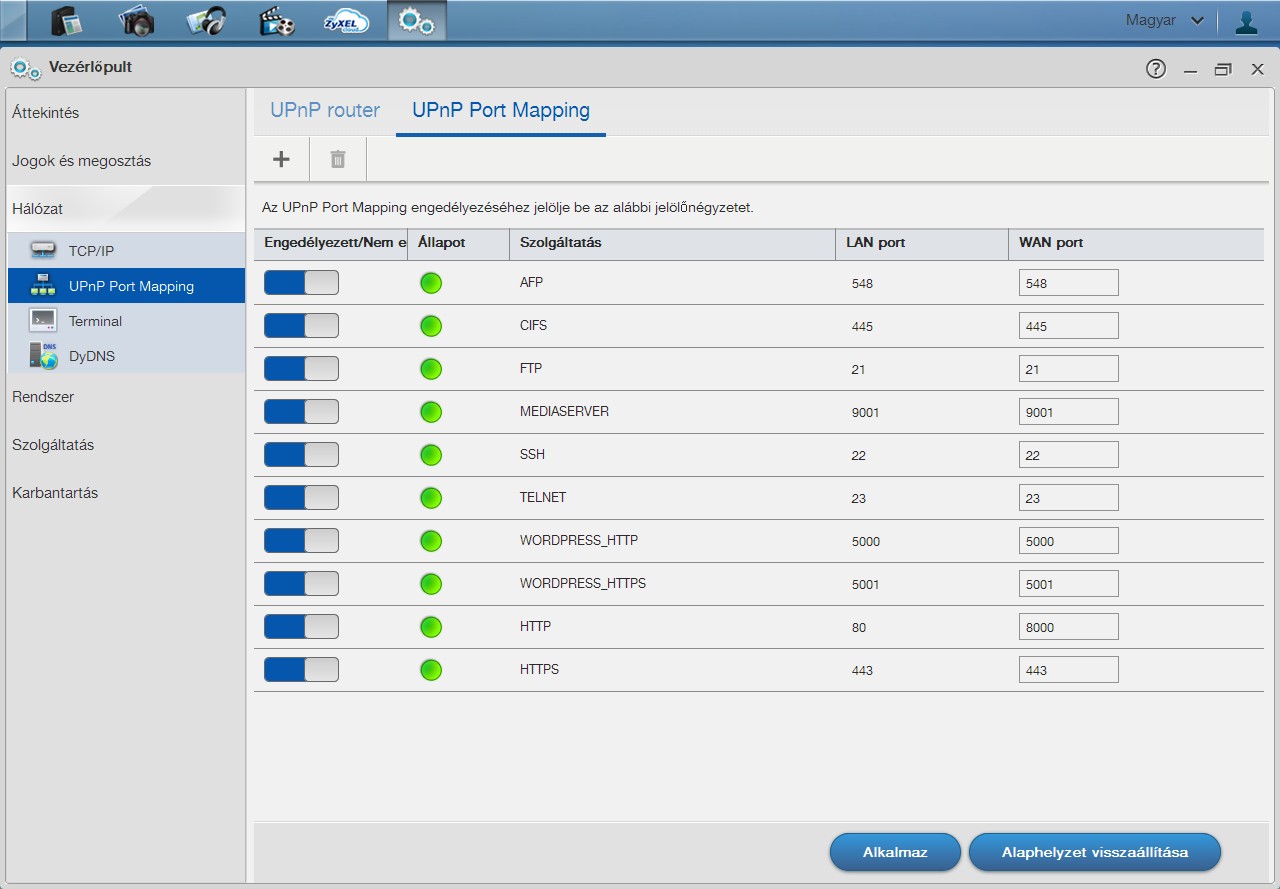Edit the WAN port field for MEDIASERVER
Screen dimensions: 1280x889
1068,412
